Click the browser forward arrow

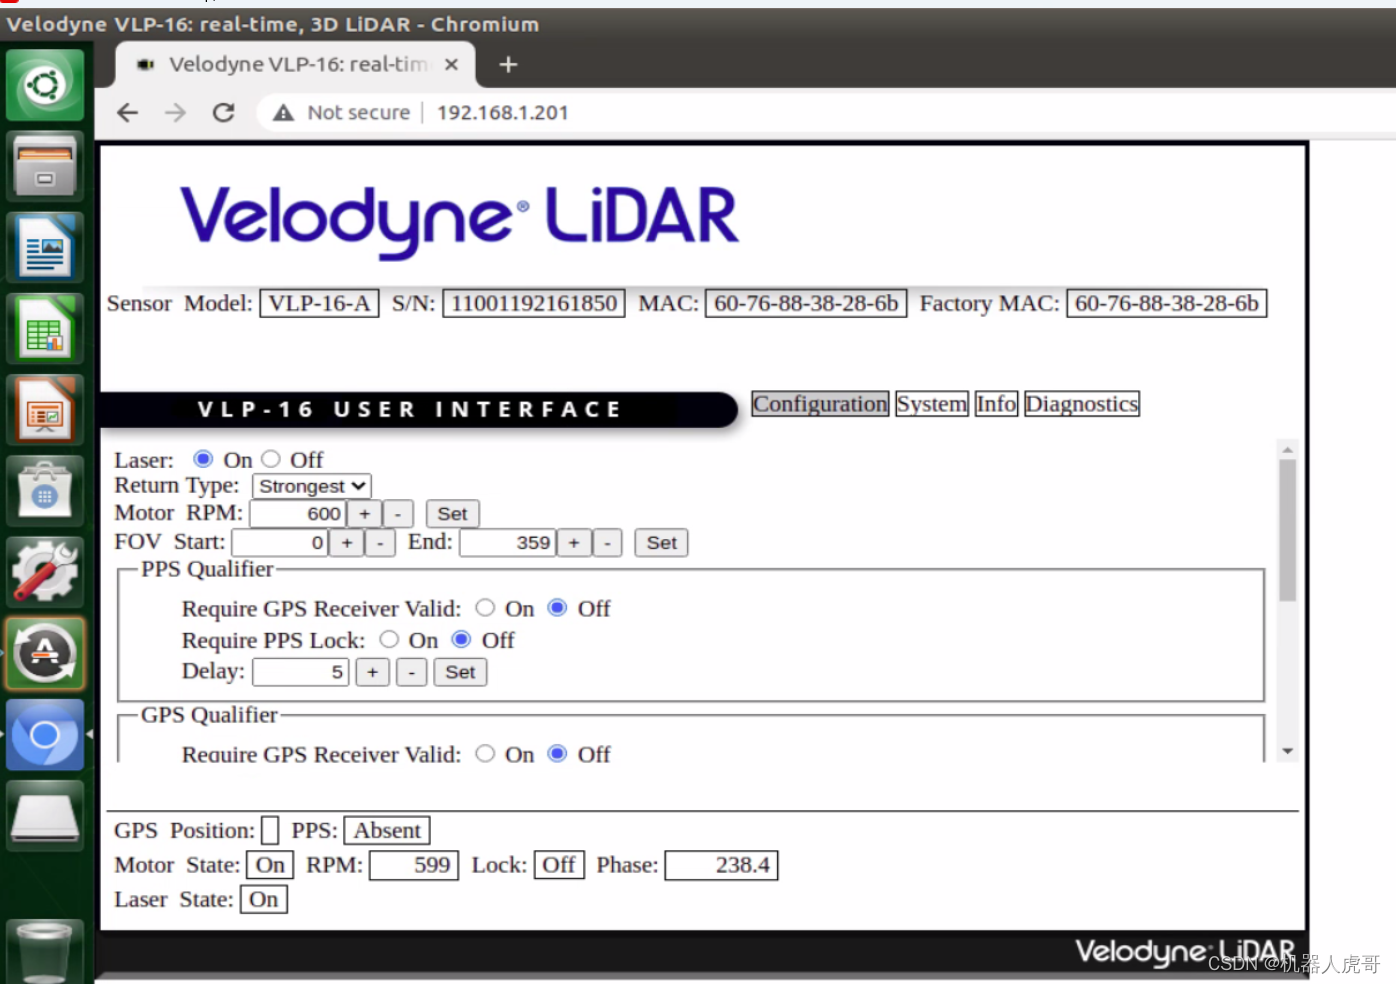coord(175,112)
